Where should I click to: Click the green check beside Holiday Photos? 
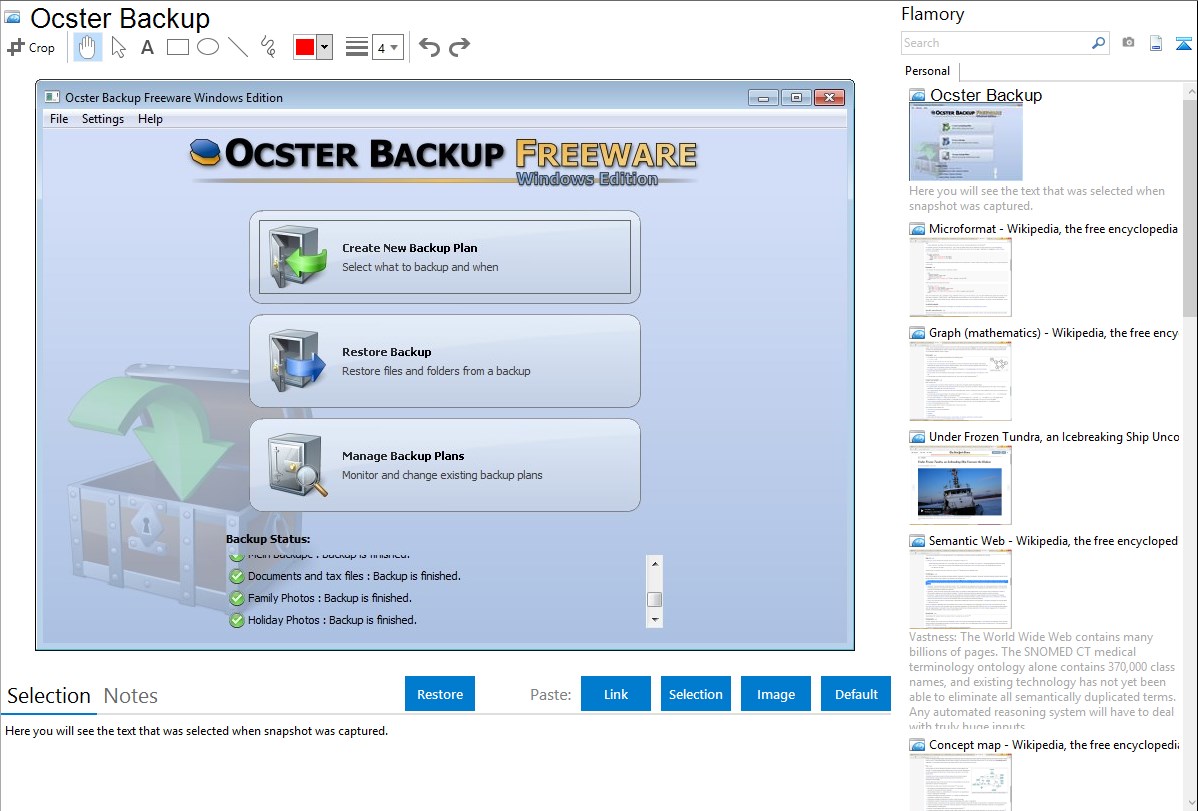pos(237,621)
